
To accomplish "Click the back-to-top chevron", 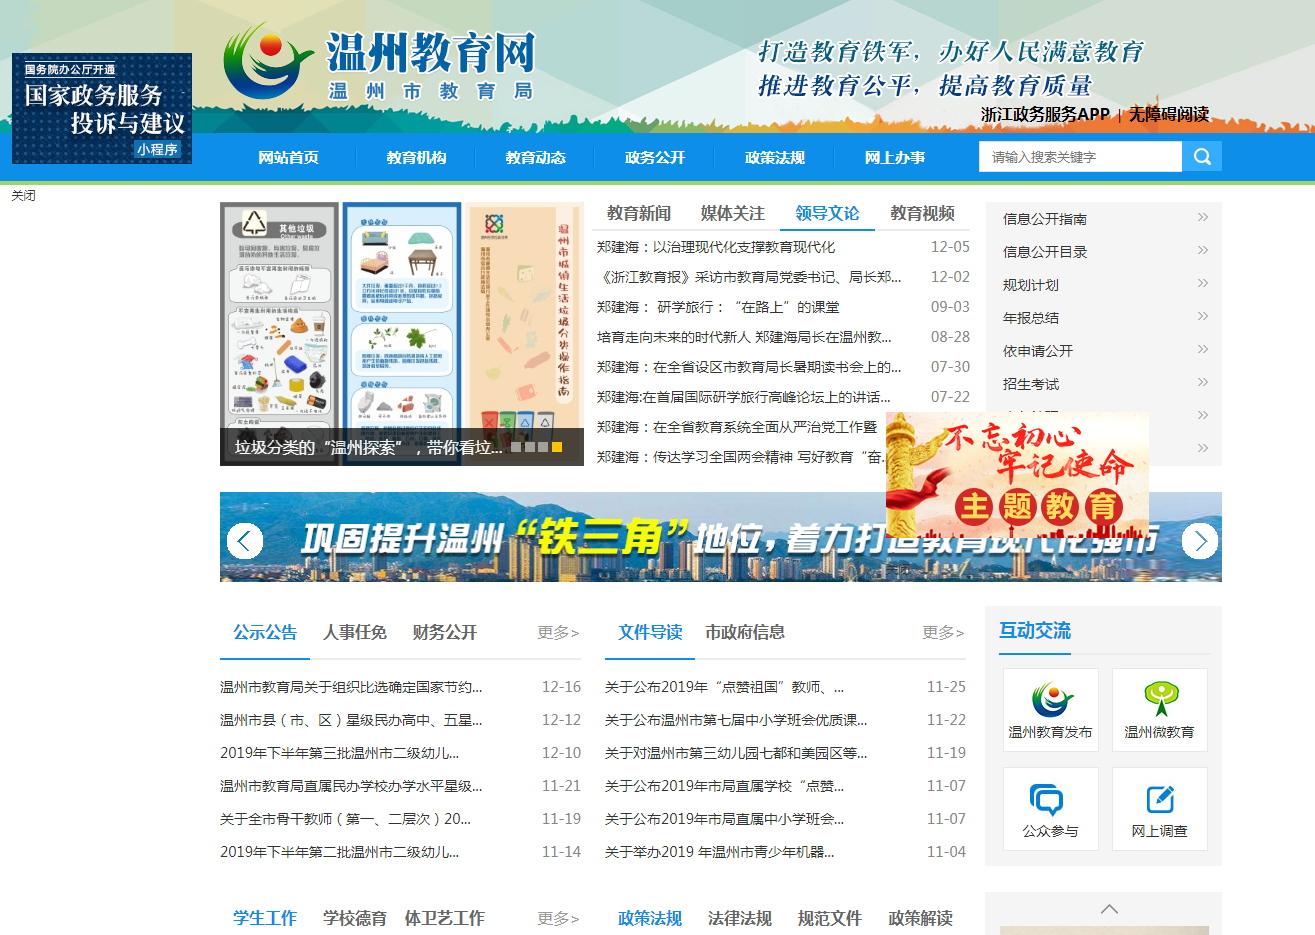I will (x=1108, y=908).
